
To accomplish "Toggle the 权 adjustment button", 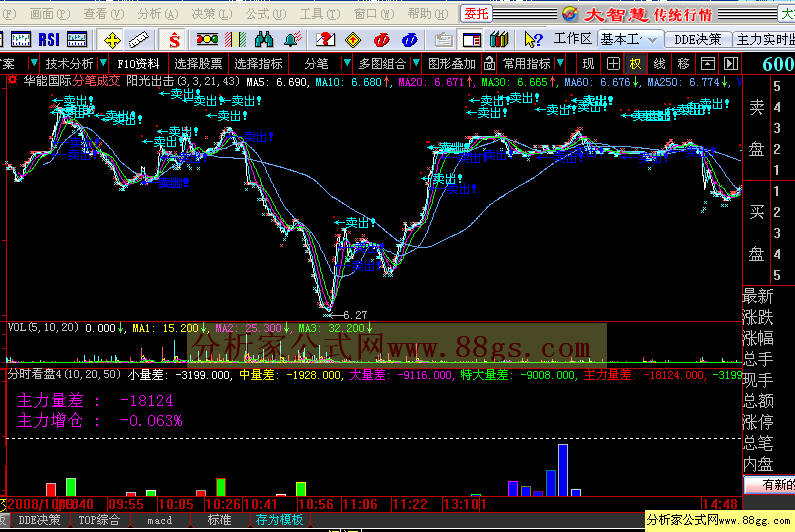I will pos(635,63).
